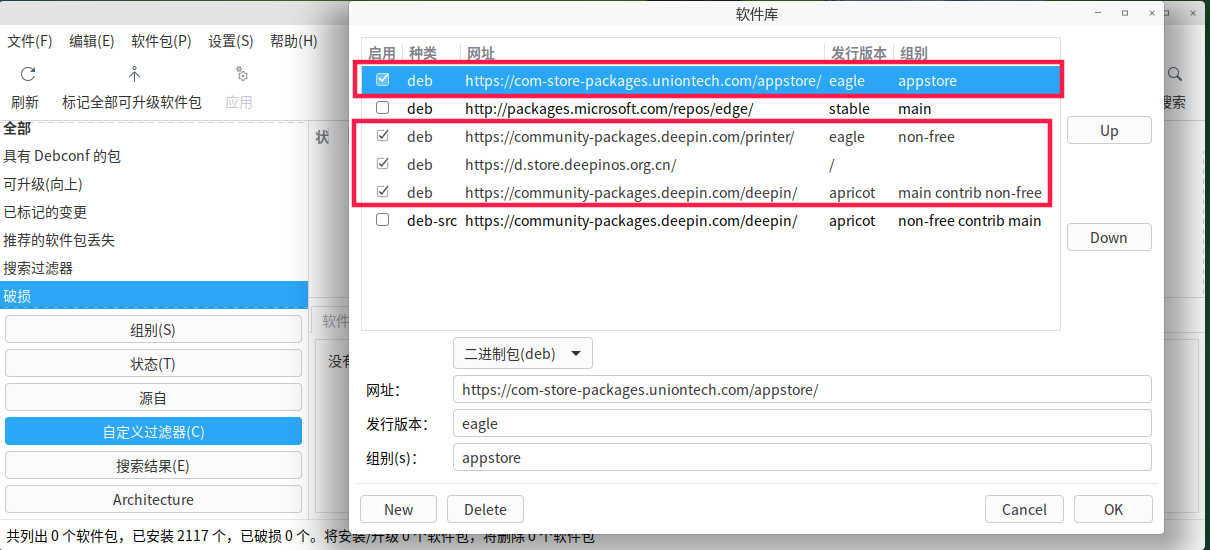Open the 设置(S) menu
Screen dimensions: 1210x550
coord(231,41)
